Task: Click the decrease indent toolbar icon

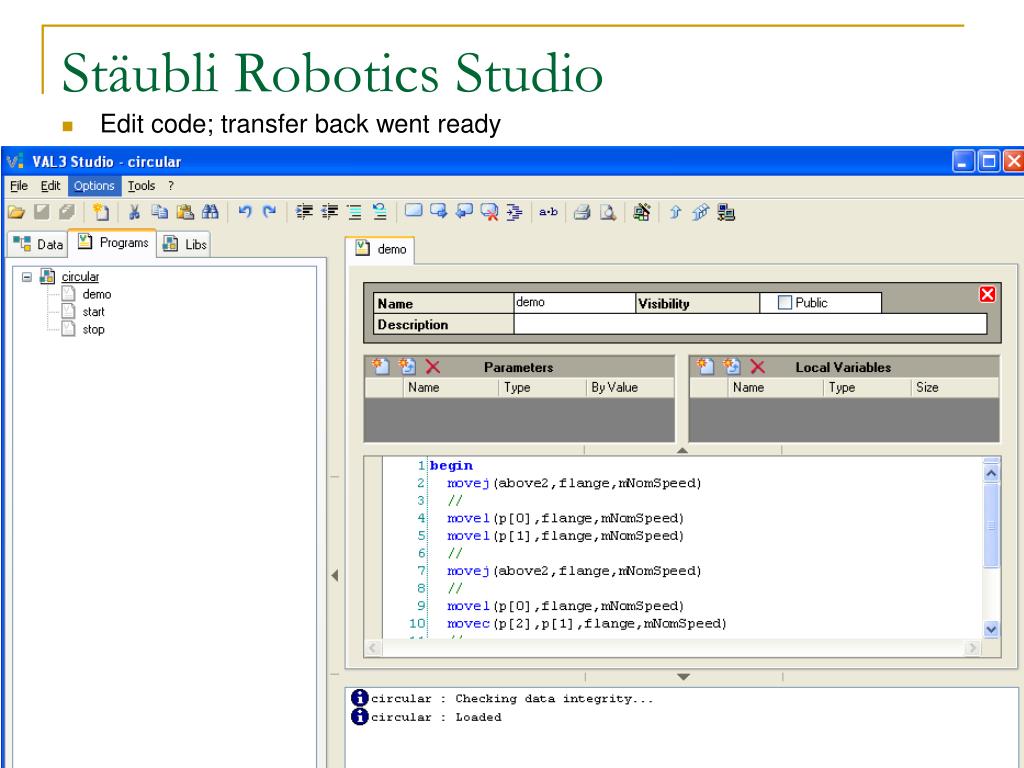Action: point(330,212)
